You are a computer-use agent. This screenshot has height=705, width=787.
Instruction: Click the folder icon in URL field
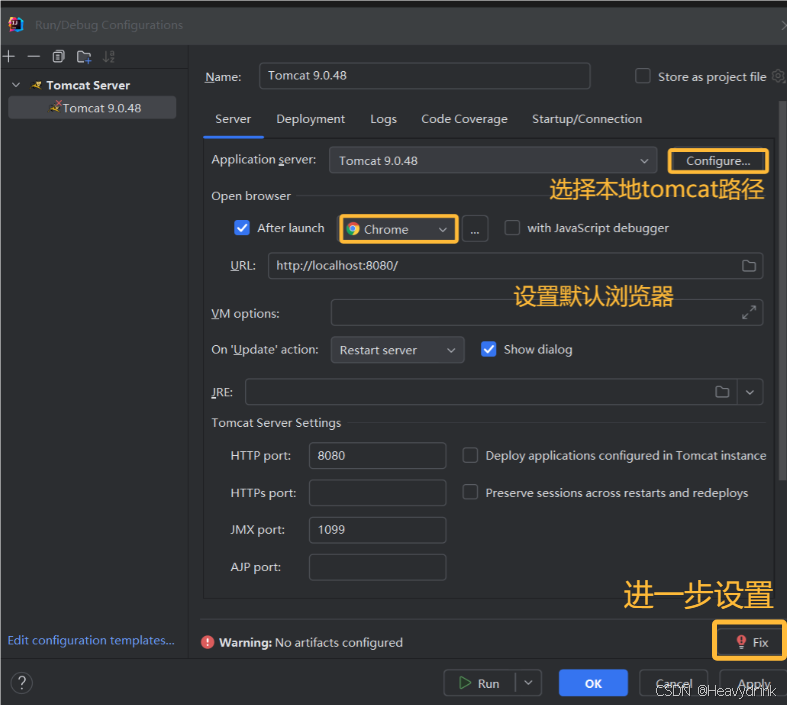[x=748, y=266]
